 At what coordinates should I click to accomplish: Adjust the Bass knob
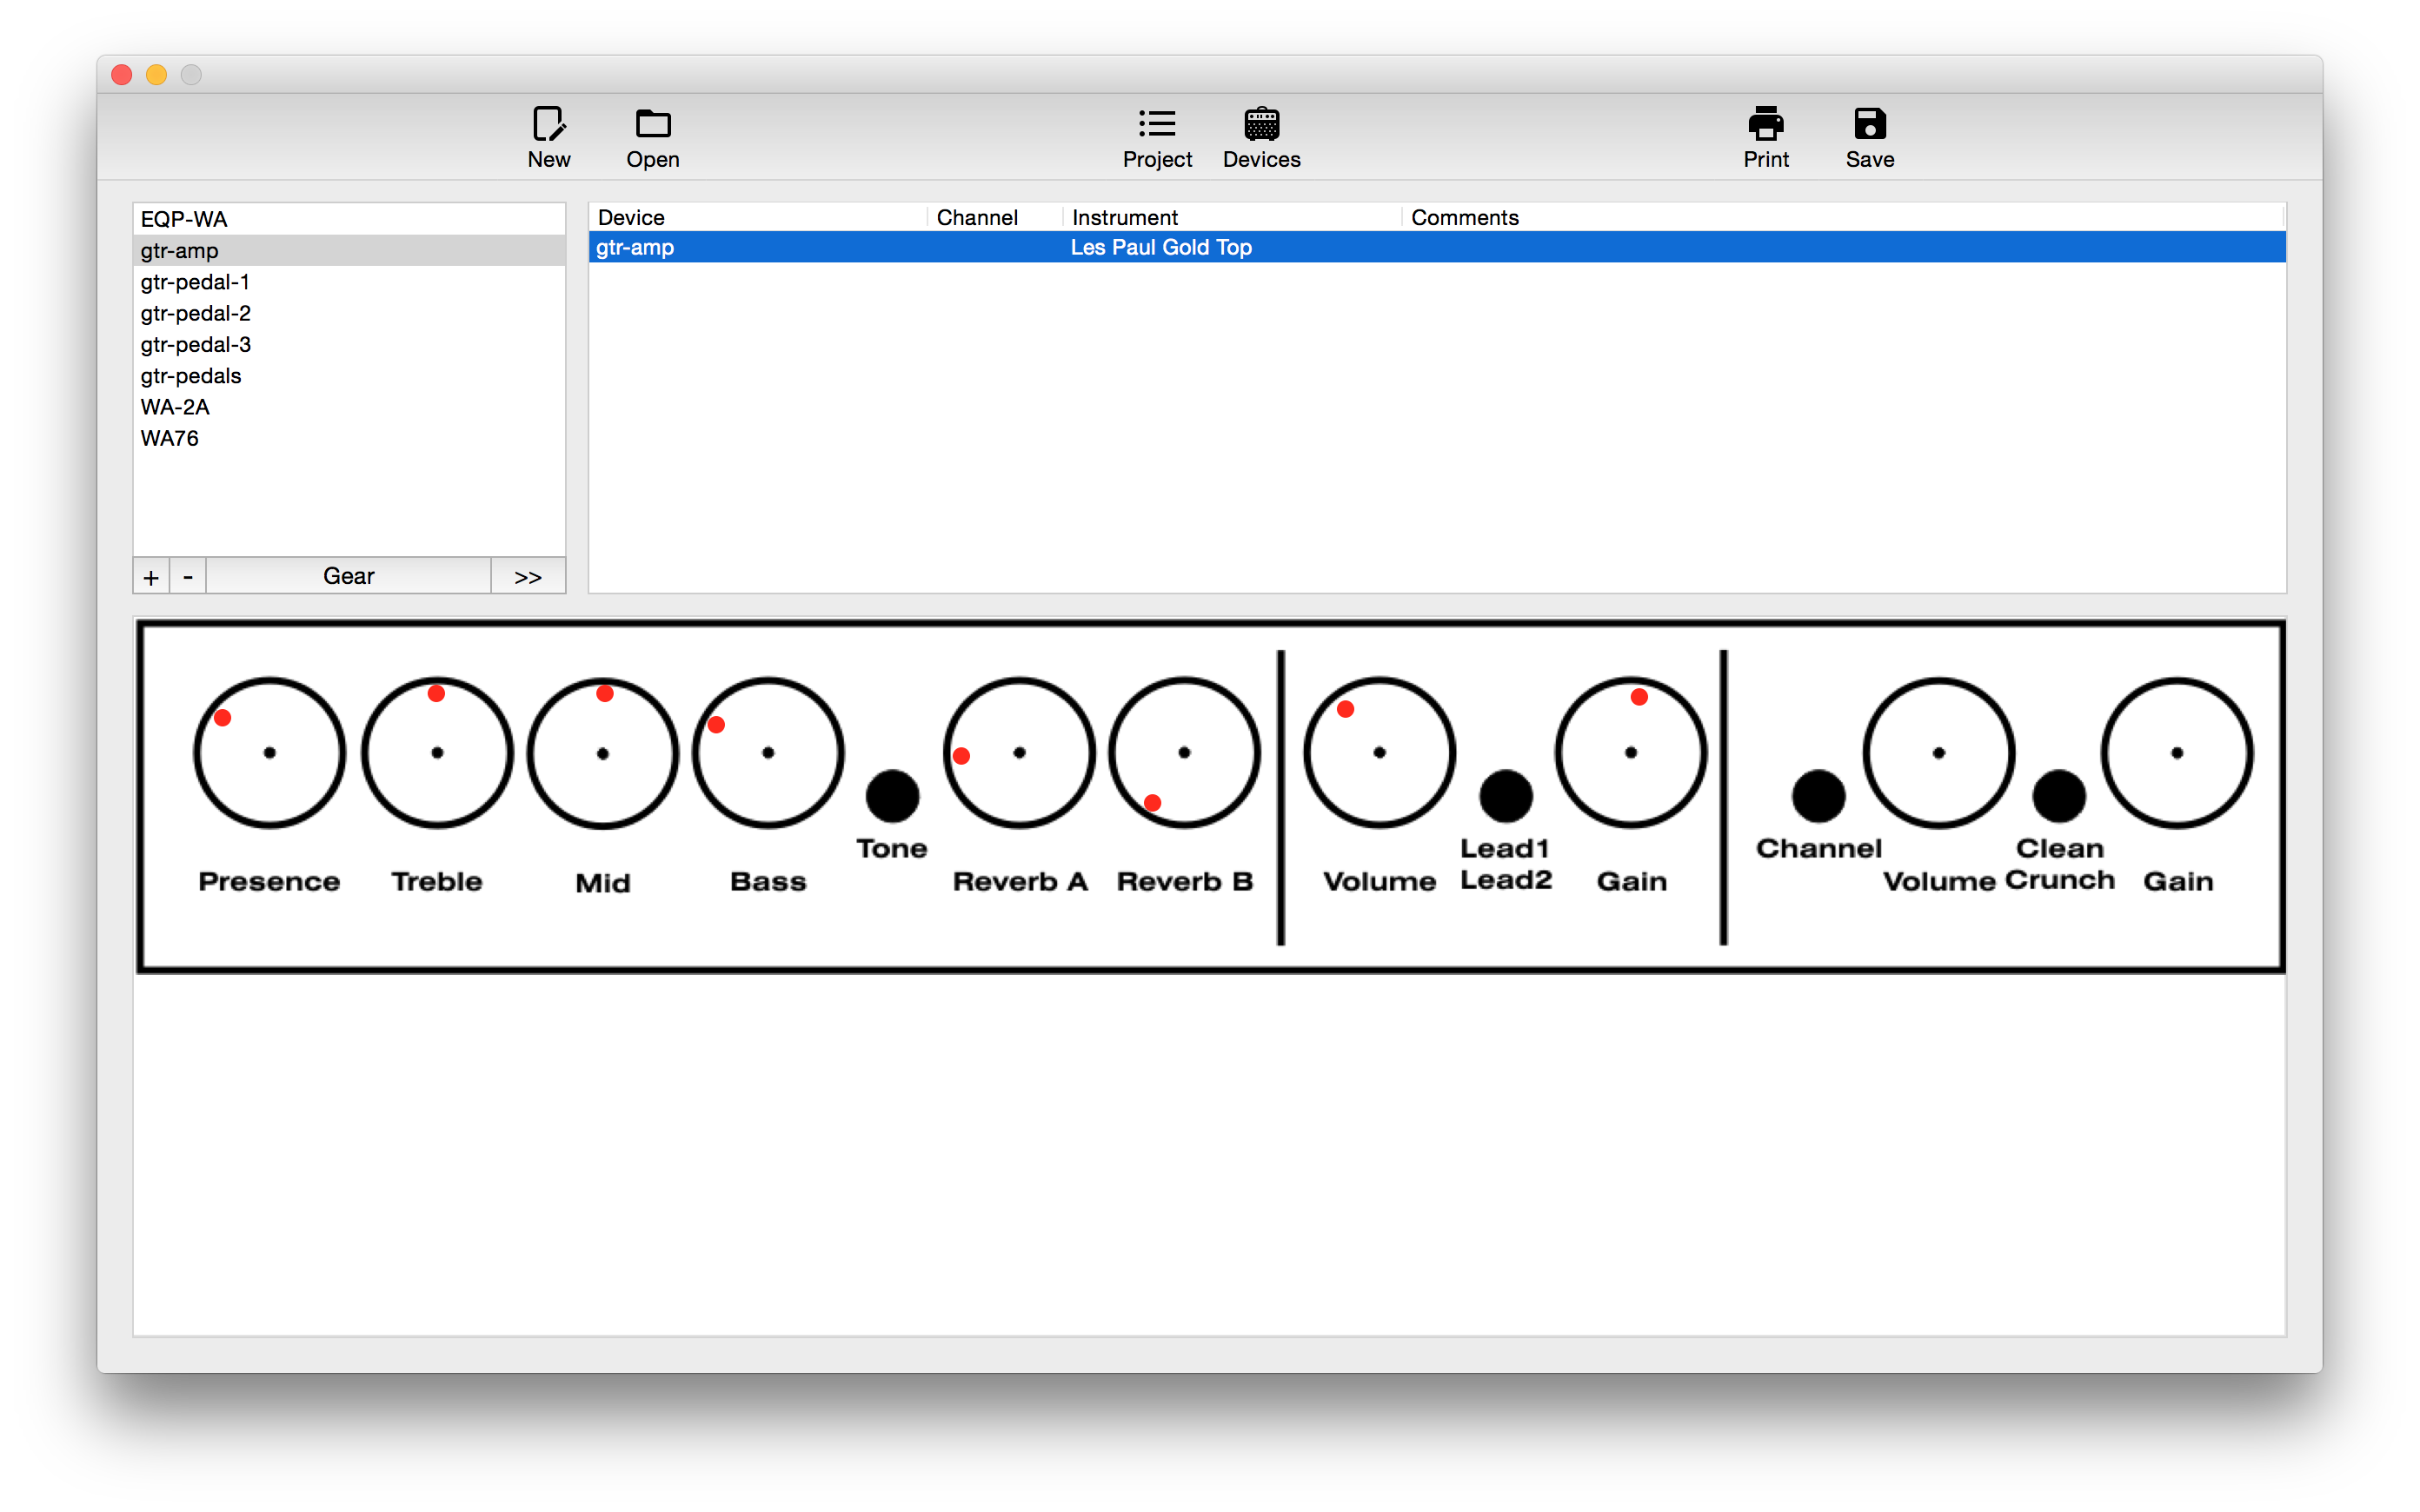tap(768, 753)
